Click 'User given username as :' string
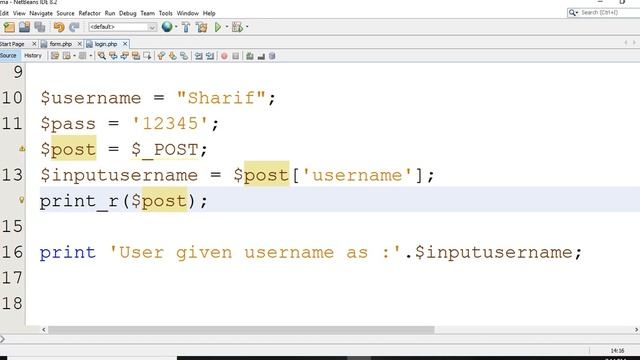Image resolution: width=640 pixels, height=360 pixels. point(255,253)
